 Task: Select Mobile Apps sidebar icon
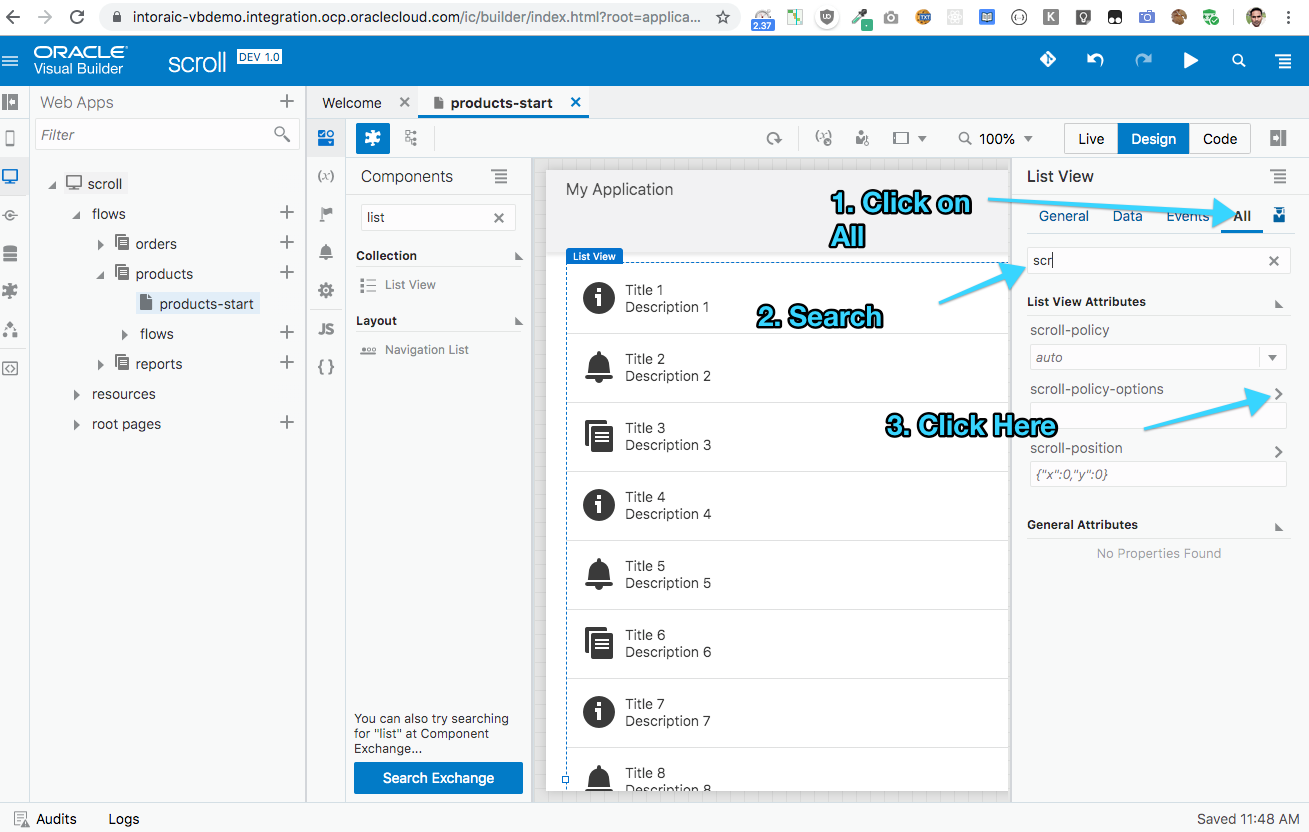pyautogui.click(x=11, y=139)
